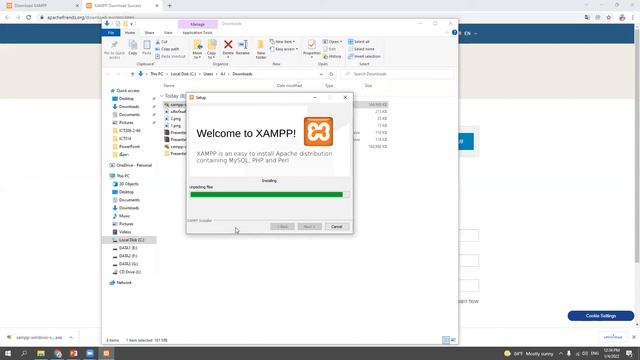Switch to the View ribbon tab
640x360 pixels.
click(168, 33)
